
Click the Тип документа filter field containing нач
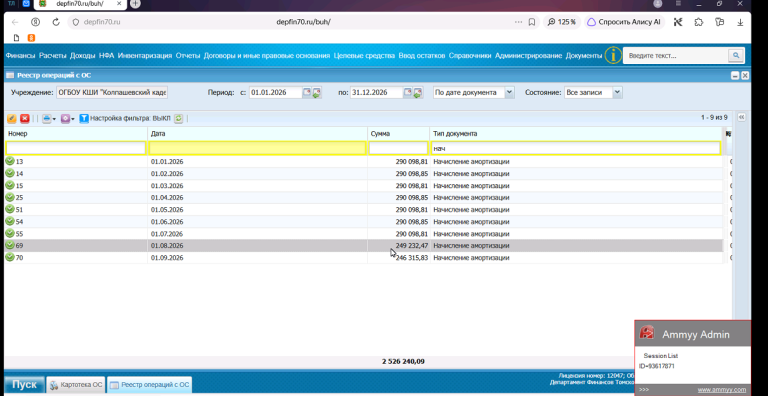pos(576,148)
